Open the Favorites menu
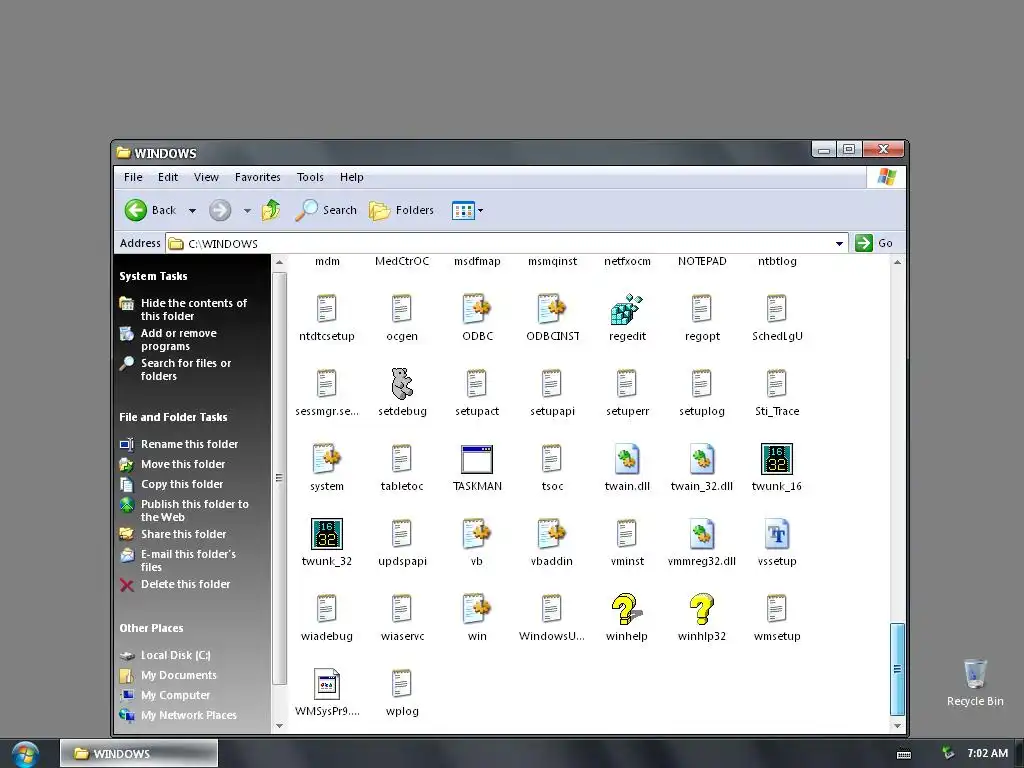Screen dimensions: 1024x768 pos(257,177)
